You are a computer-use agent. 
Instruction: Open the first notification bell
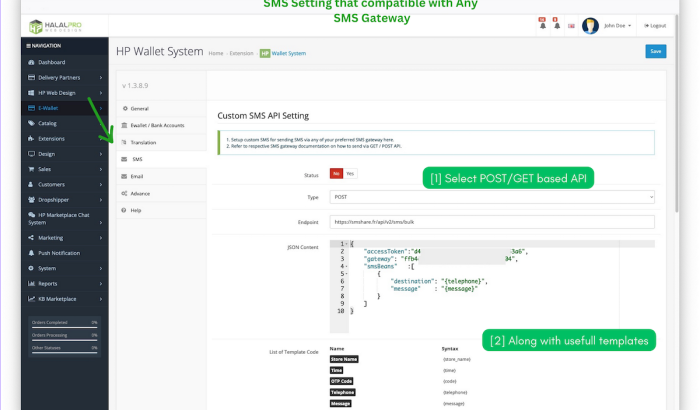[x=542, y=25]
